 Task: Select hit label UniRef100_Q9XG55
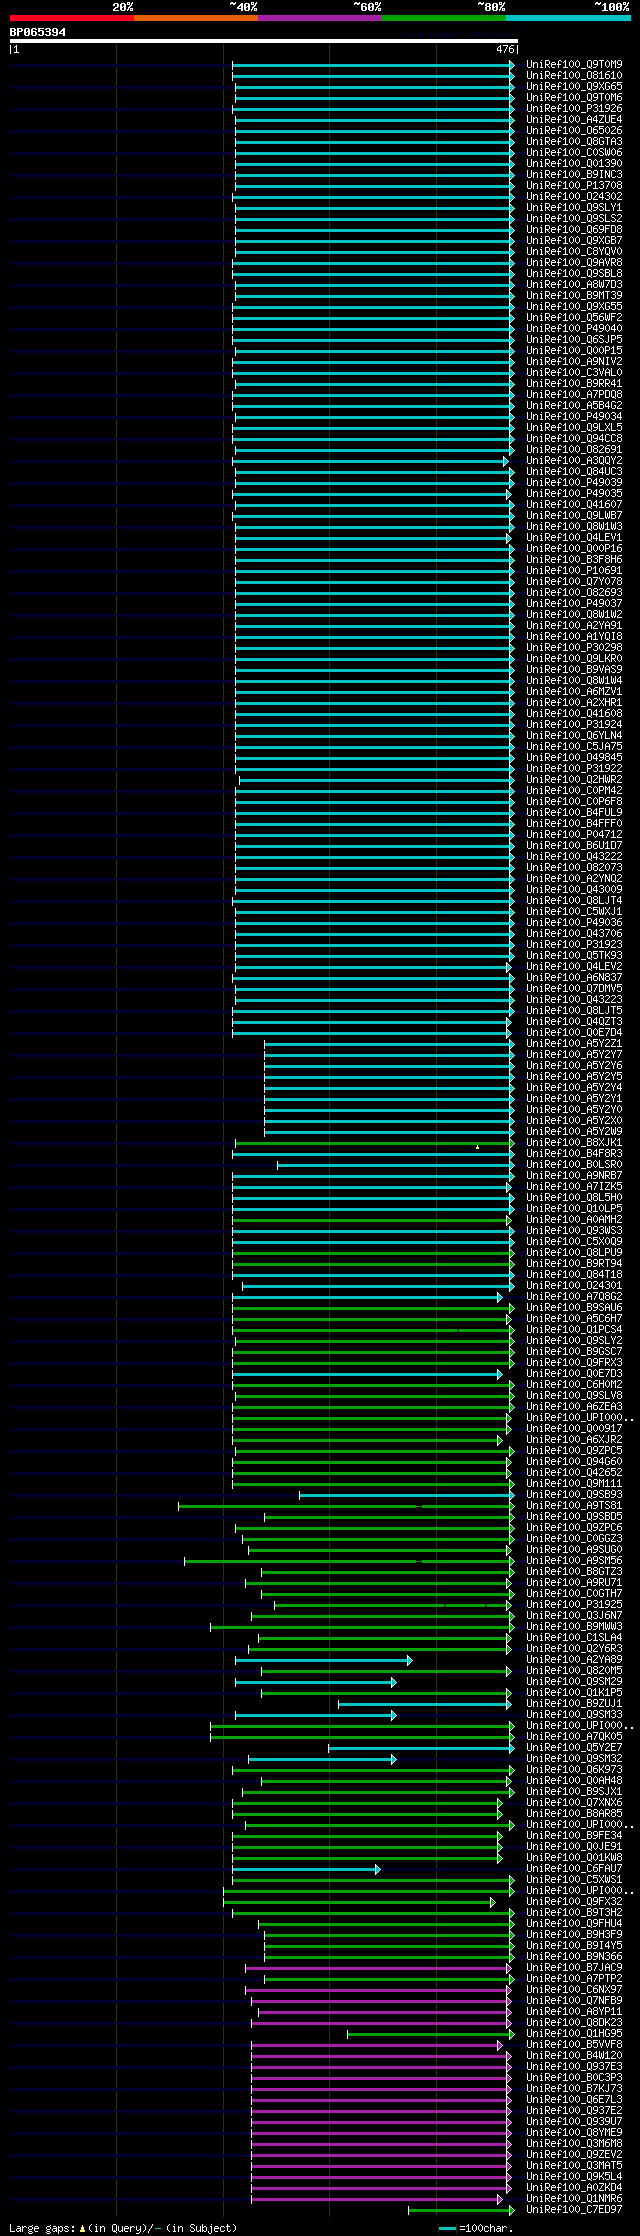[574, 306]
